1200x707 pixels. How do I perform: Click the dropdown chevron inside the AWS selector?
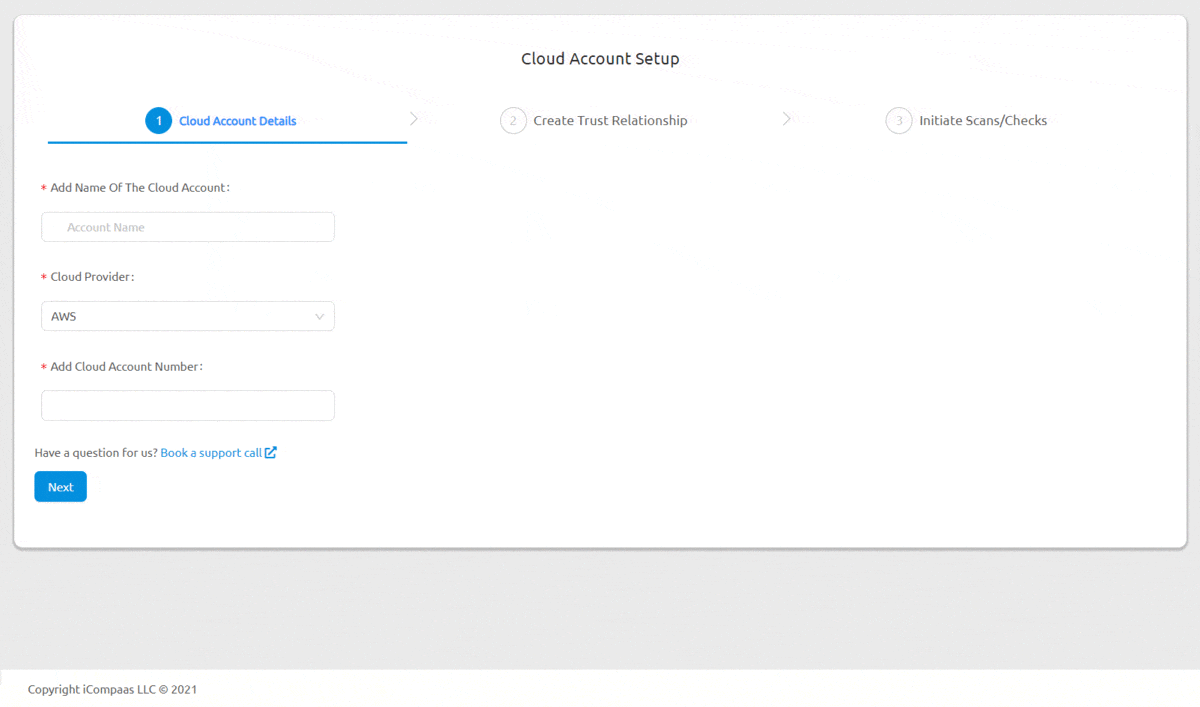(x=319, y=316)
